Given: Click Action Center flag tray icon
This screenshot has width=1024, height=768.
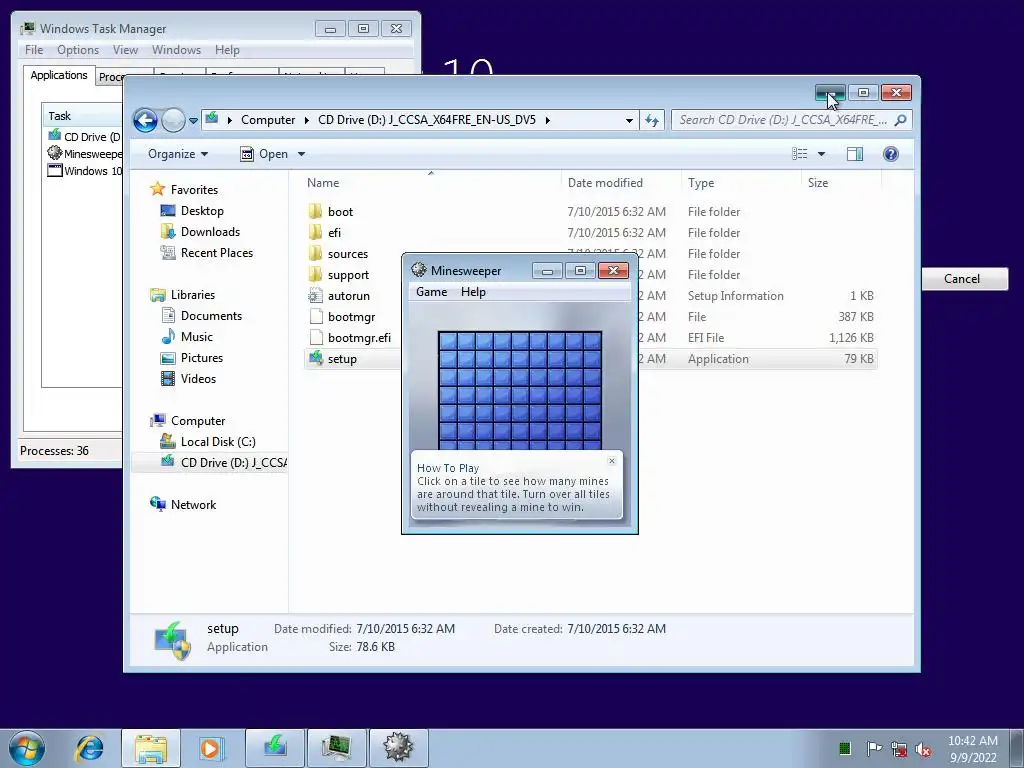Looking at the screenshot, I should coord(874,748).
